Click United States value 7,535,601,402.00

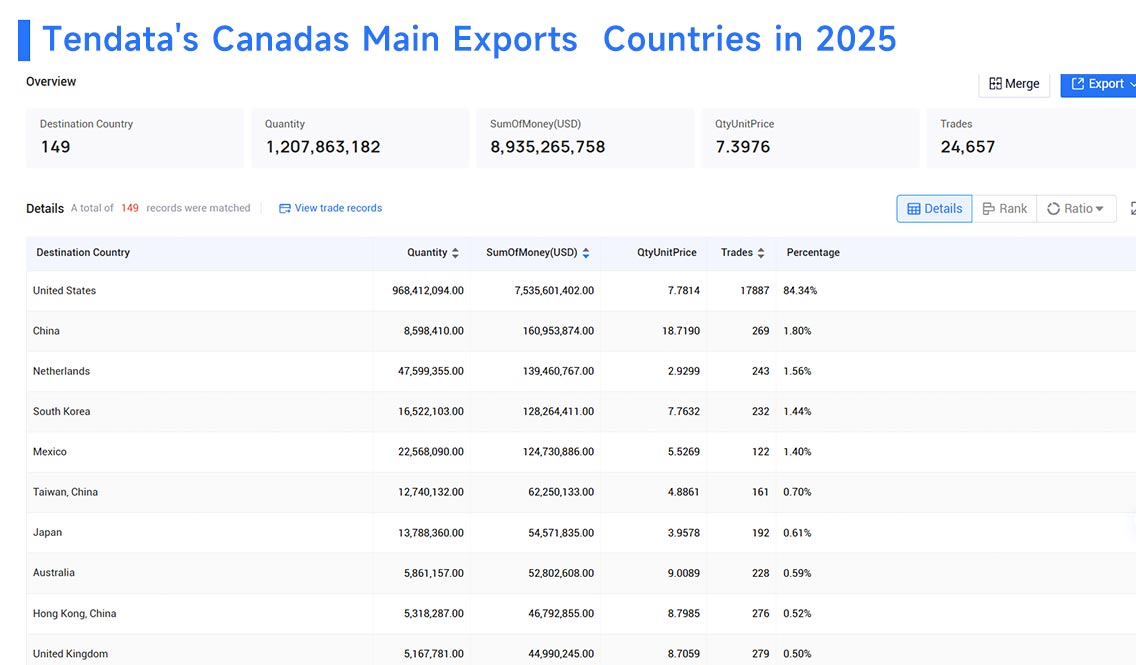pyautogui.click(x=554, y=290)
